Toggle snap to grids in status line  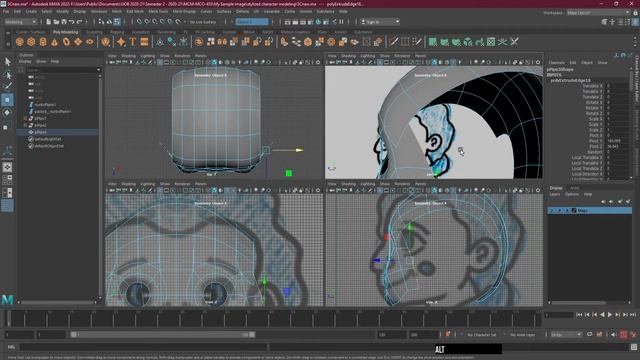pyautogui.click(x=139, y=22)
